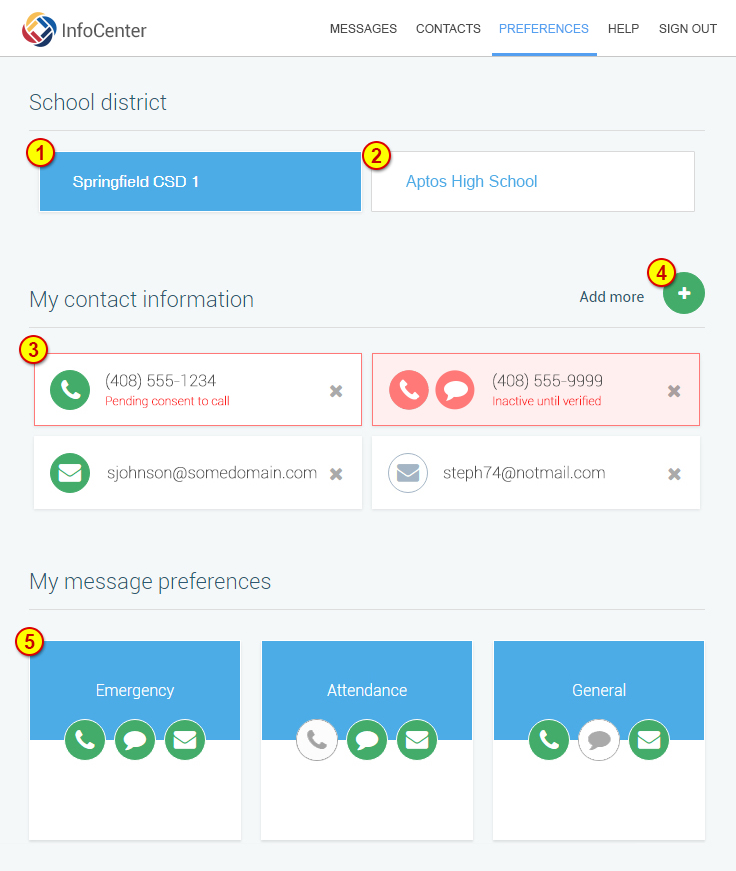The width and height of the screenshot is (736, 871).
Task: Click the green add contact plus button
Action: pyautogui.click(x=684, y=293)
